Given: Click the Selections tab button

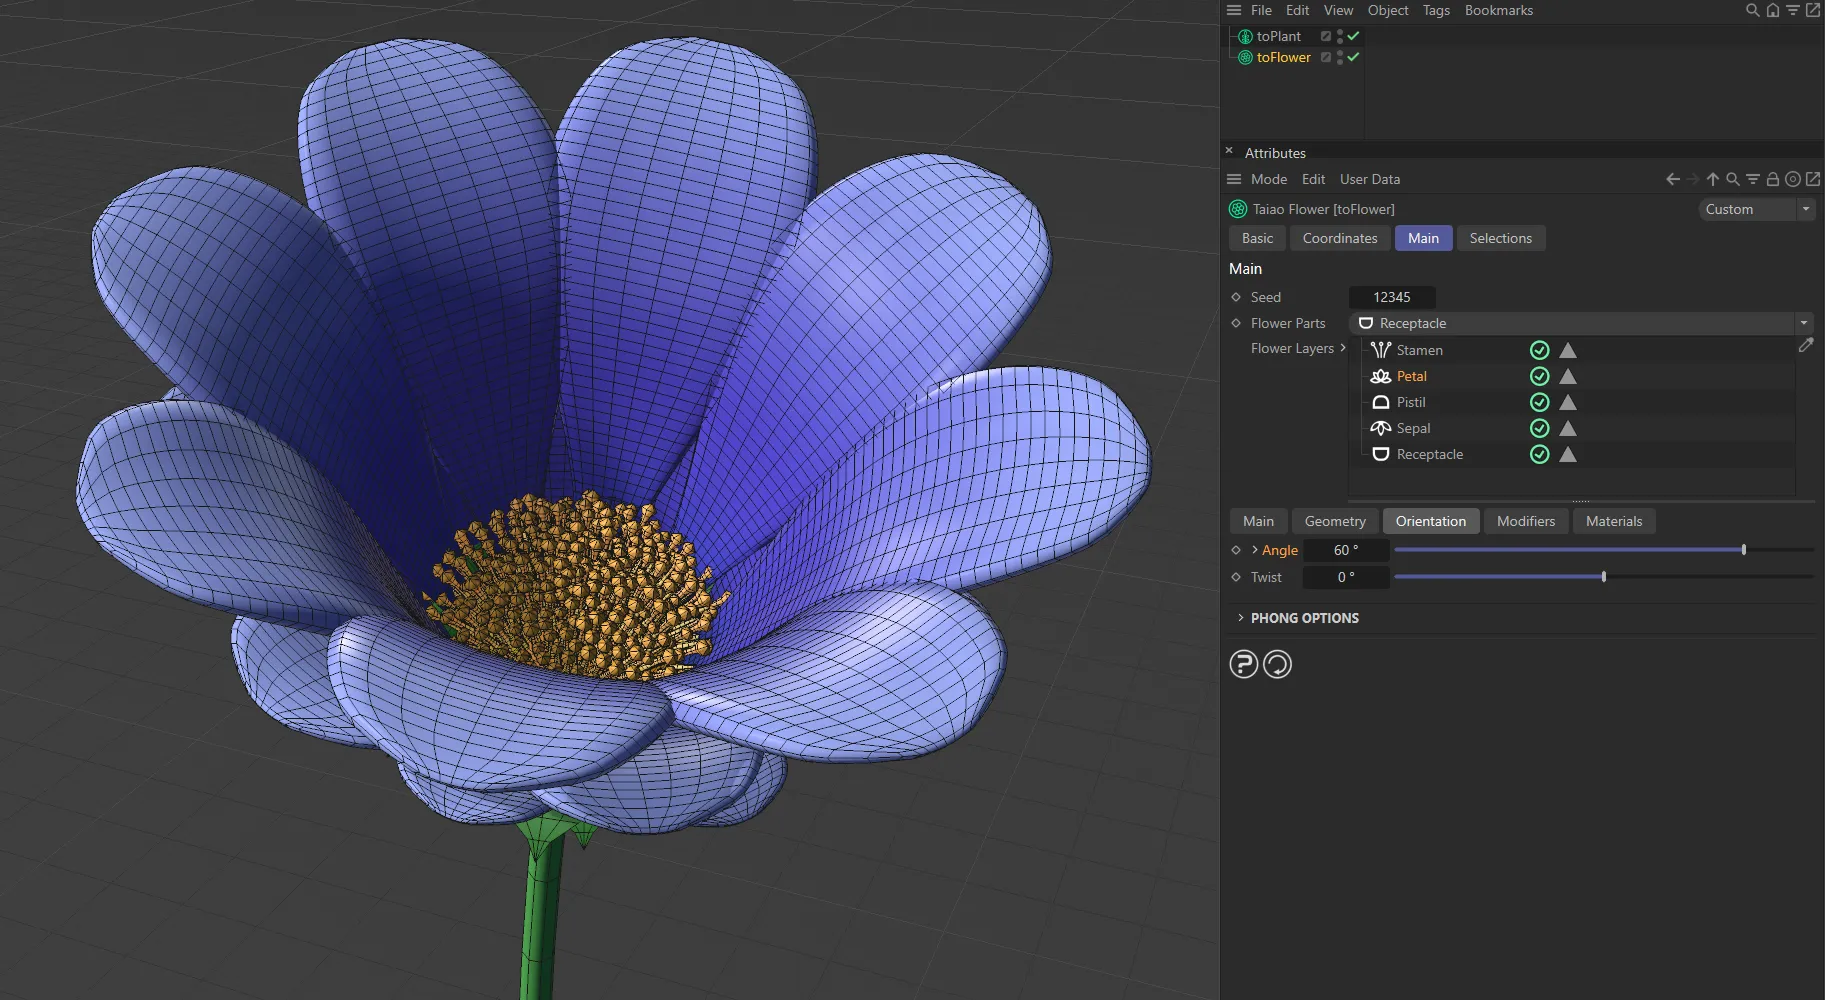Looking at the screenshot, I should click(1500, 238).
